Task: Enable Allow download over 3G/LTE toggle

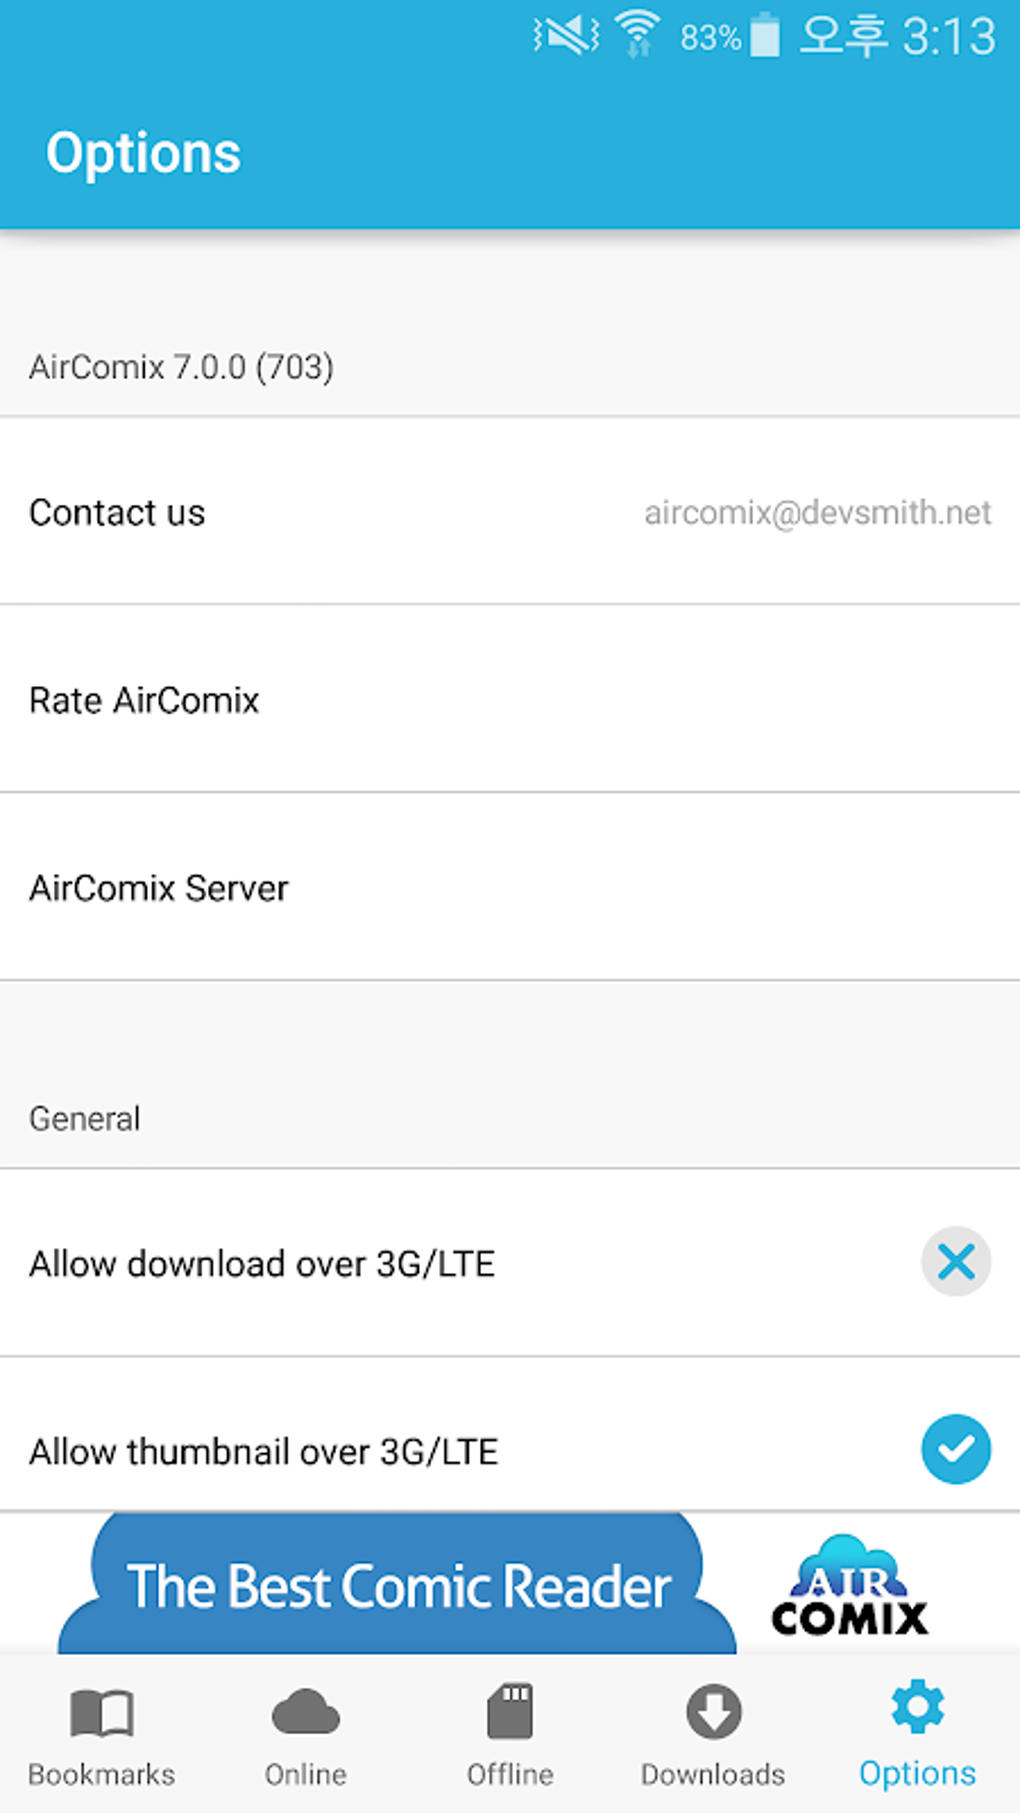Action: (956, 1262)
